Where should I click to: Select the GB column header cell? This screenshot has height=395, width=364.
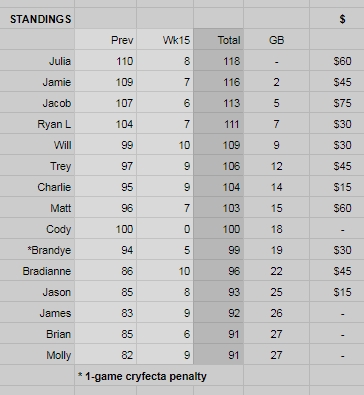pyautogui.click(x=277, y=40)
